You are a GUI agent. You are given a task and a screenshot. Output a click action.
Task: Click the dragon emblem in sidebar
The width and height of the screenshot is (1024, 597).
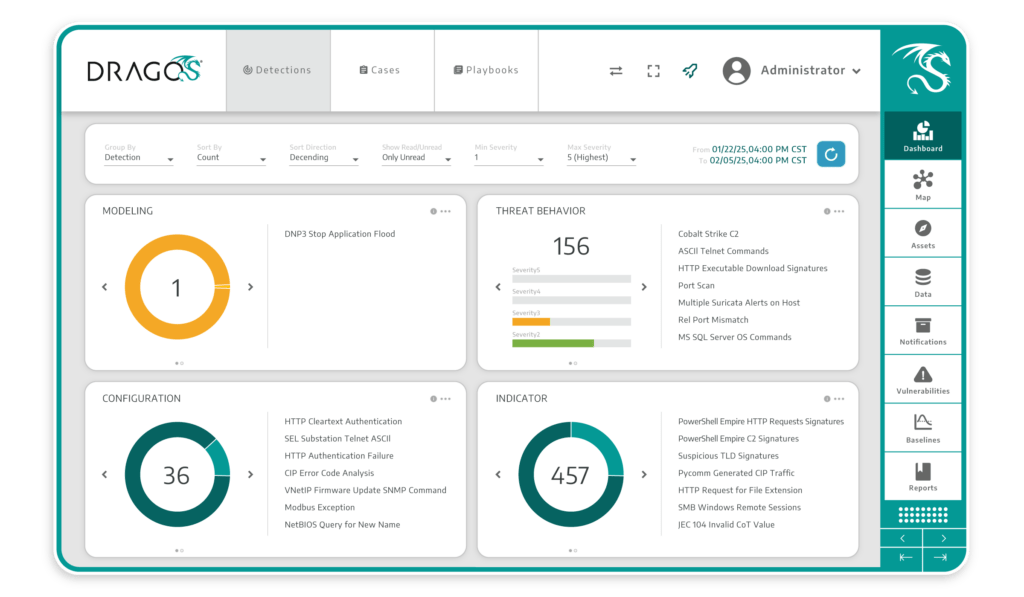[x=923, y=68]
